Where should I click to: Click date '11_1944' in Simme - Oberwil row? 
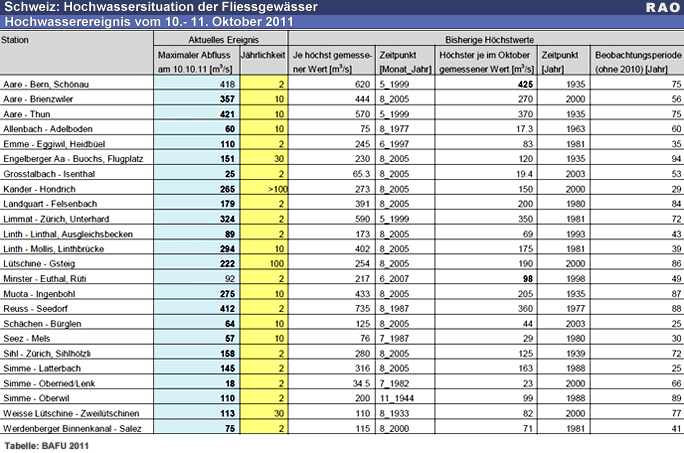pyautogui.click(x=397, y=398)
